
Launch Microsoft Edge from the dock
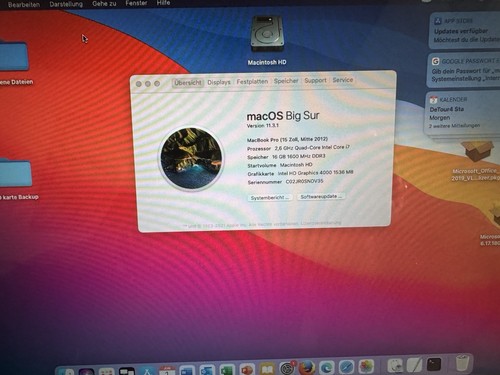327,367
